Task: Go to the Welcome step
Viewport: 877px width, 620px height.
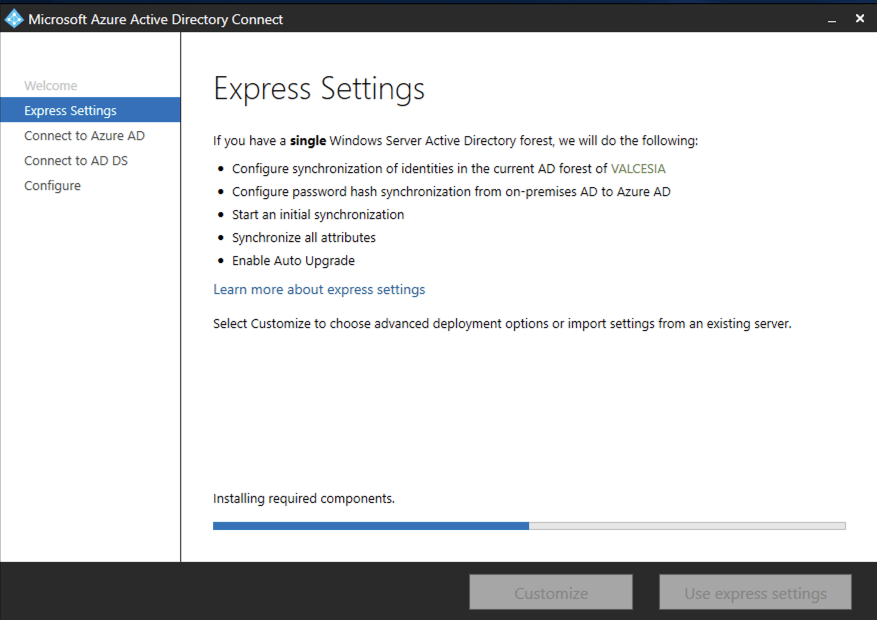Action: 51,86
